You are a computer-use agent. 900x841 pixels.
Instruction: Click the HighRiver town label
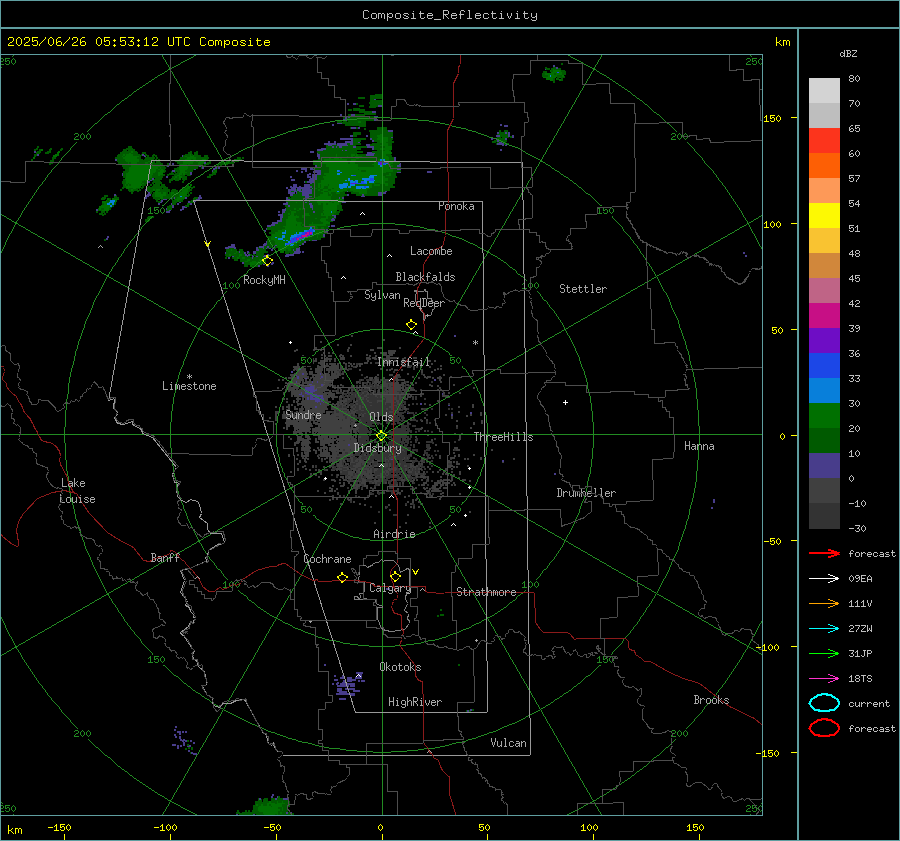(415, 702)
